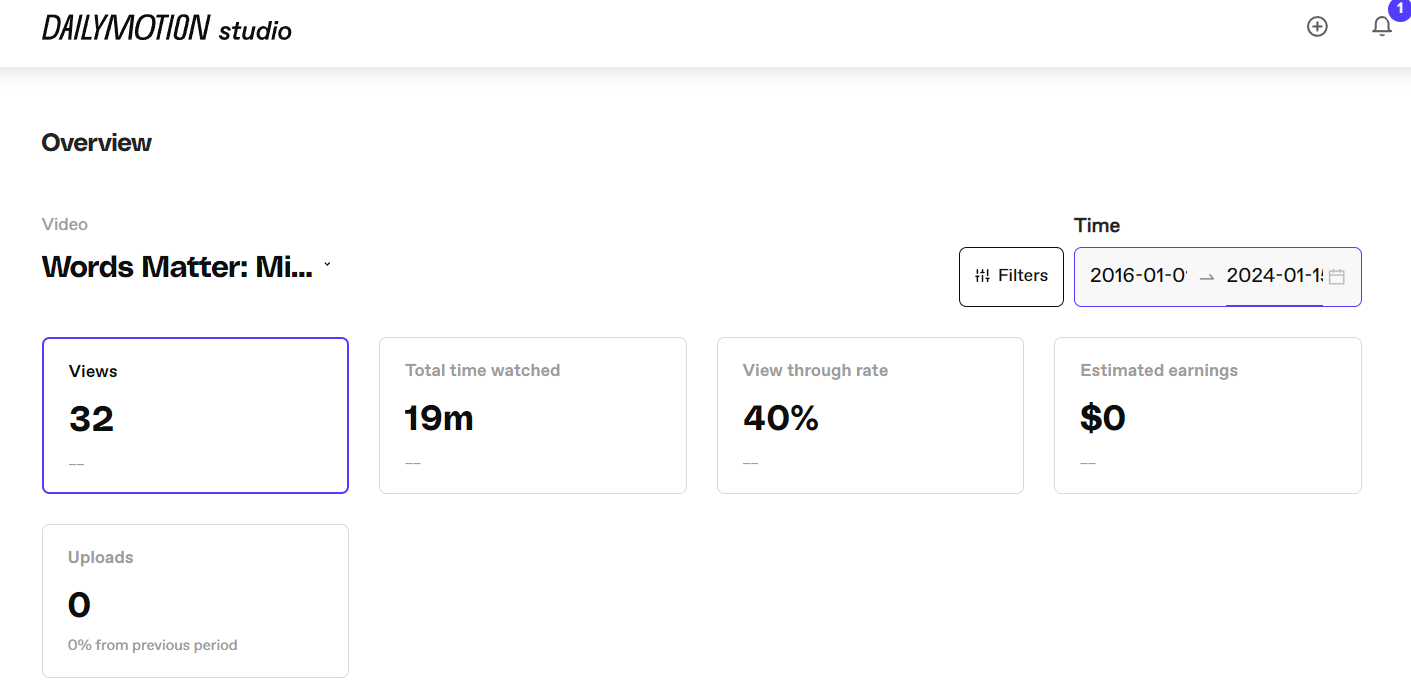Click the Overview heading

pyautogui.click(x=97, y=143)
